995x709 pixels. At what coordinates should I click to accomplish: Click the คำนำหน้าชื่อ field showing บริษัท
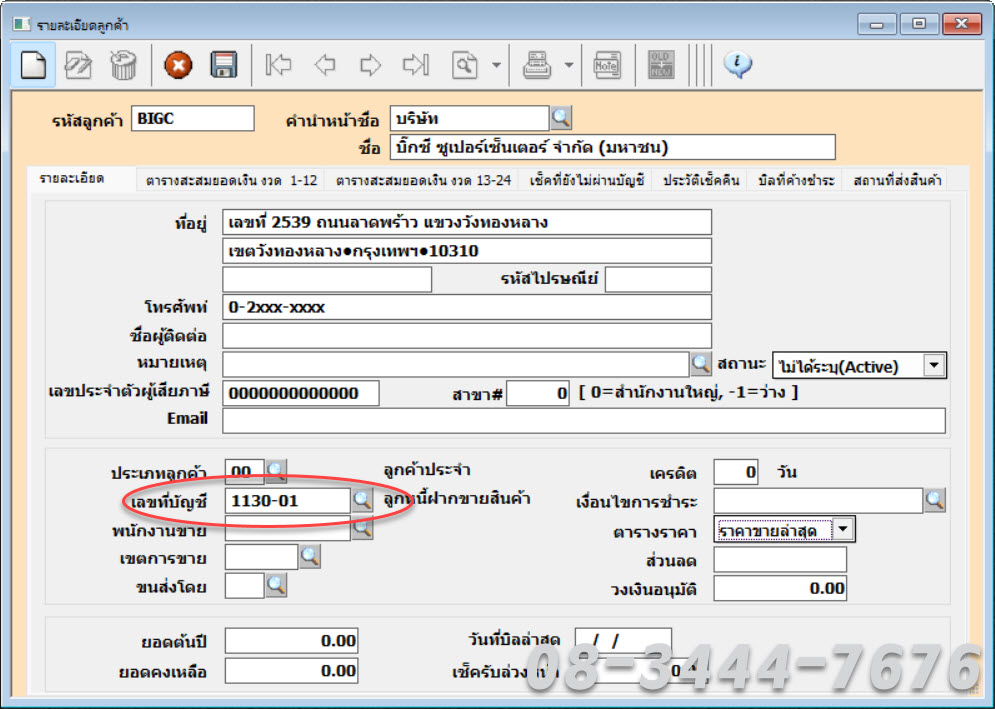pyautogui.click(x=470, y=119)
